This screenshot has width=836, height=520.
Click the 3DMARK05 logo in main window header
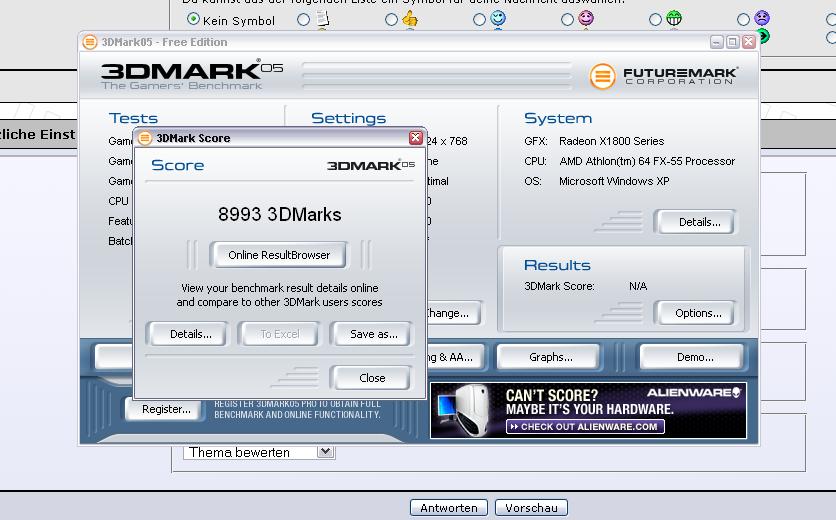click(192, 74)
